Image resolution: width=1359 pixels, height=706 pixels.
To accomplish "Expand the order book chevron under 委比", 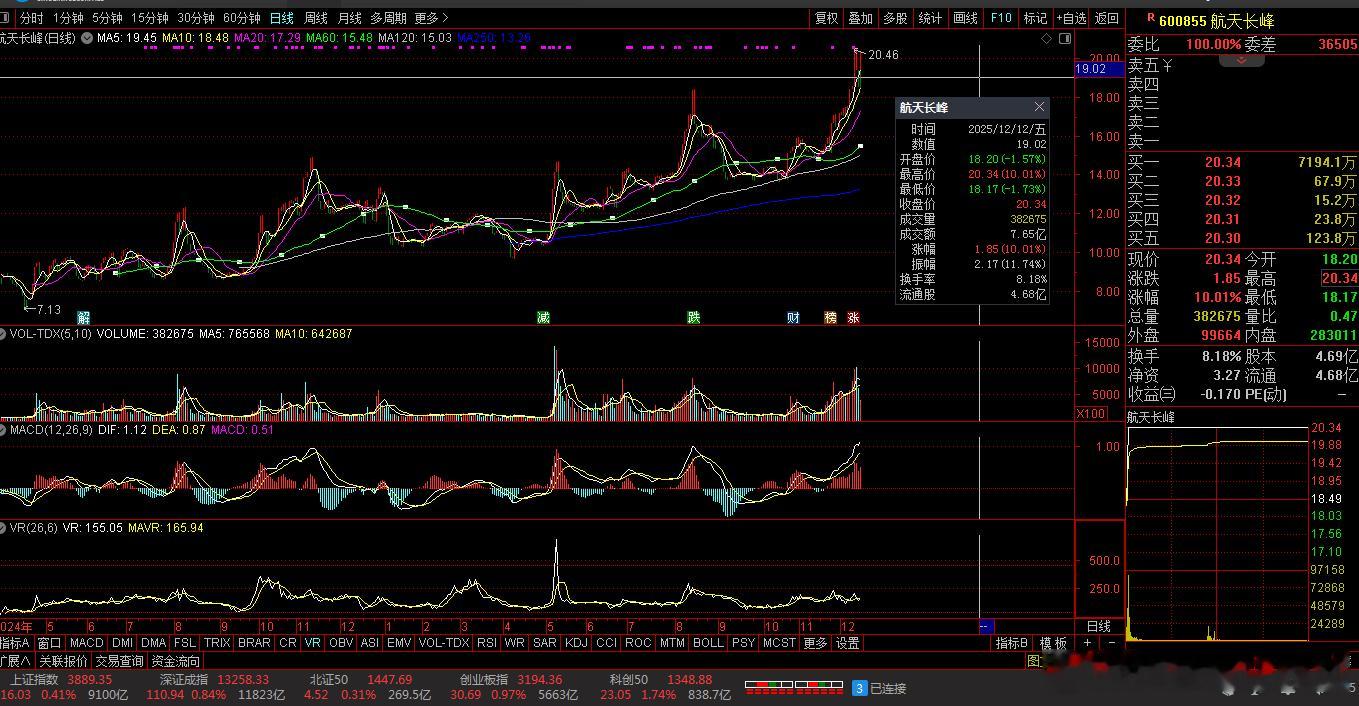I will 1242,60.
